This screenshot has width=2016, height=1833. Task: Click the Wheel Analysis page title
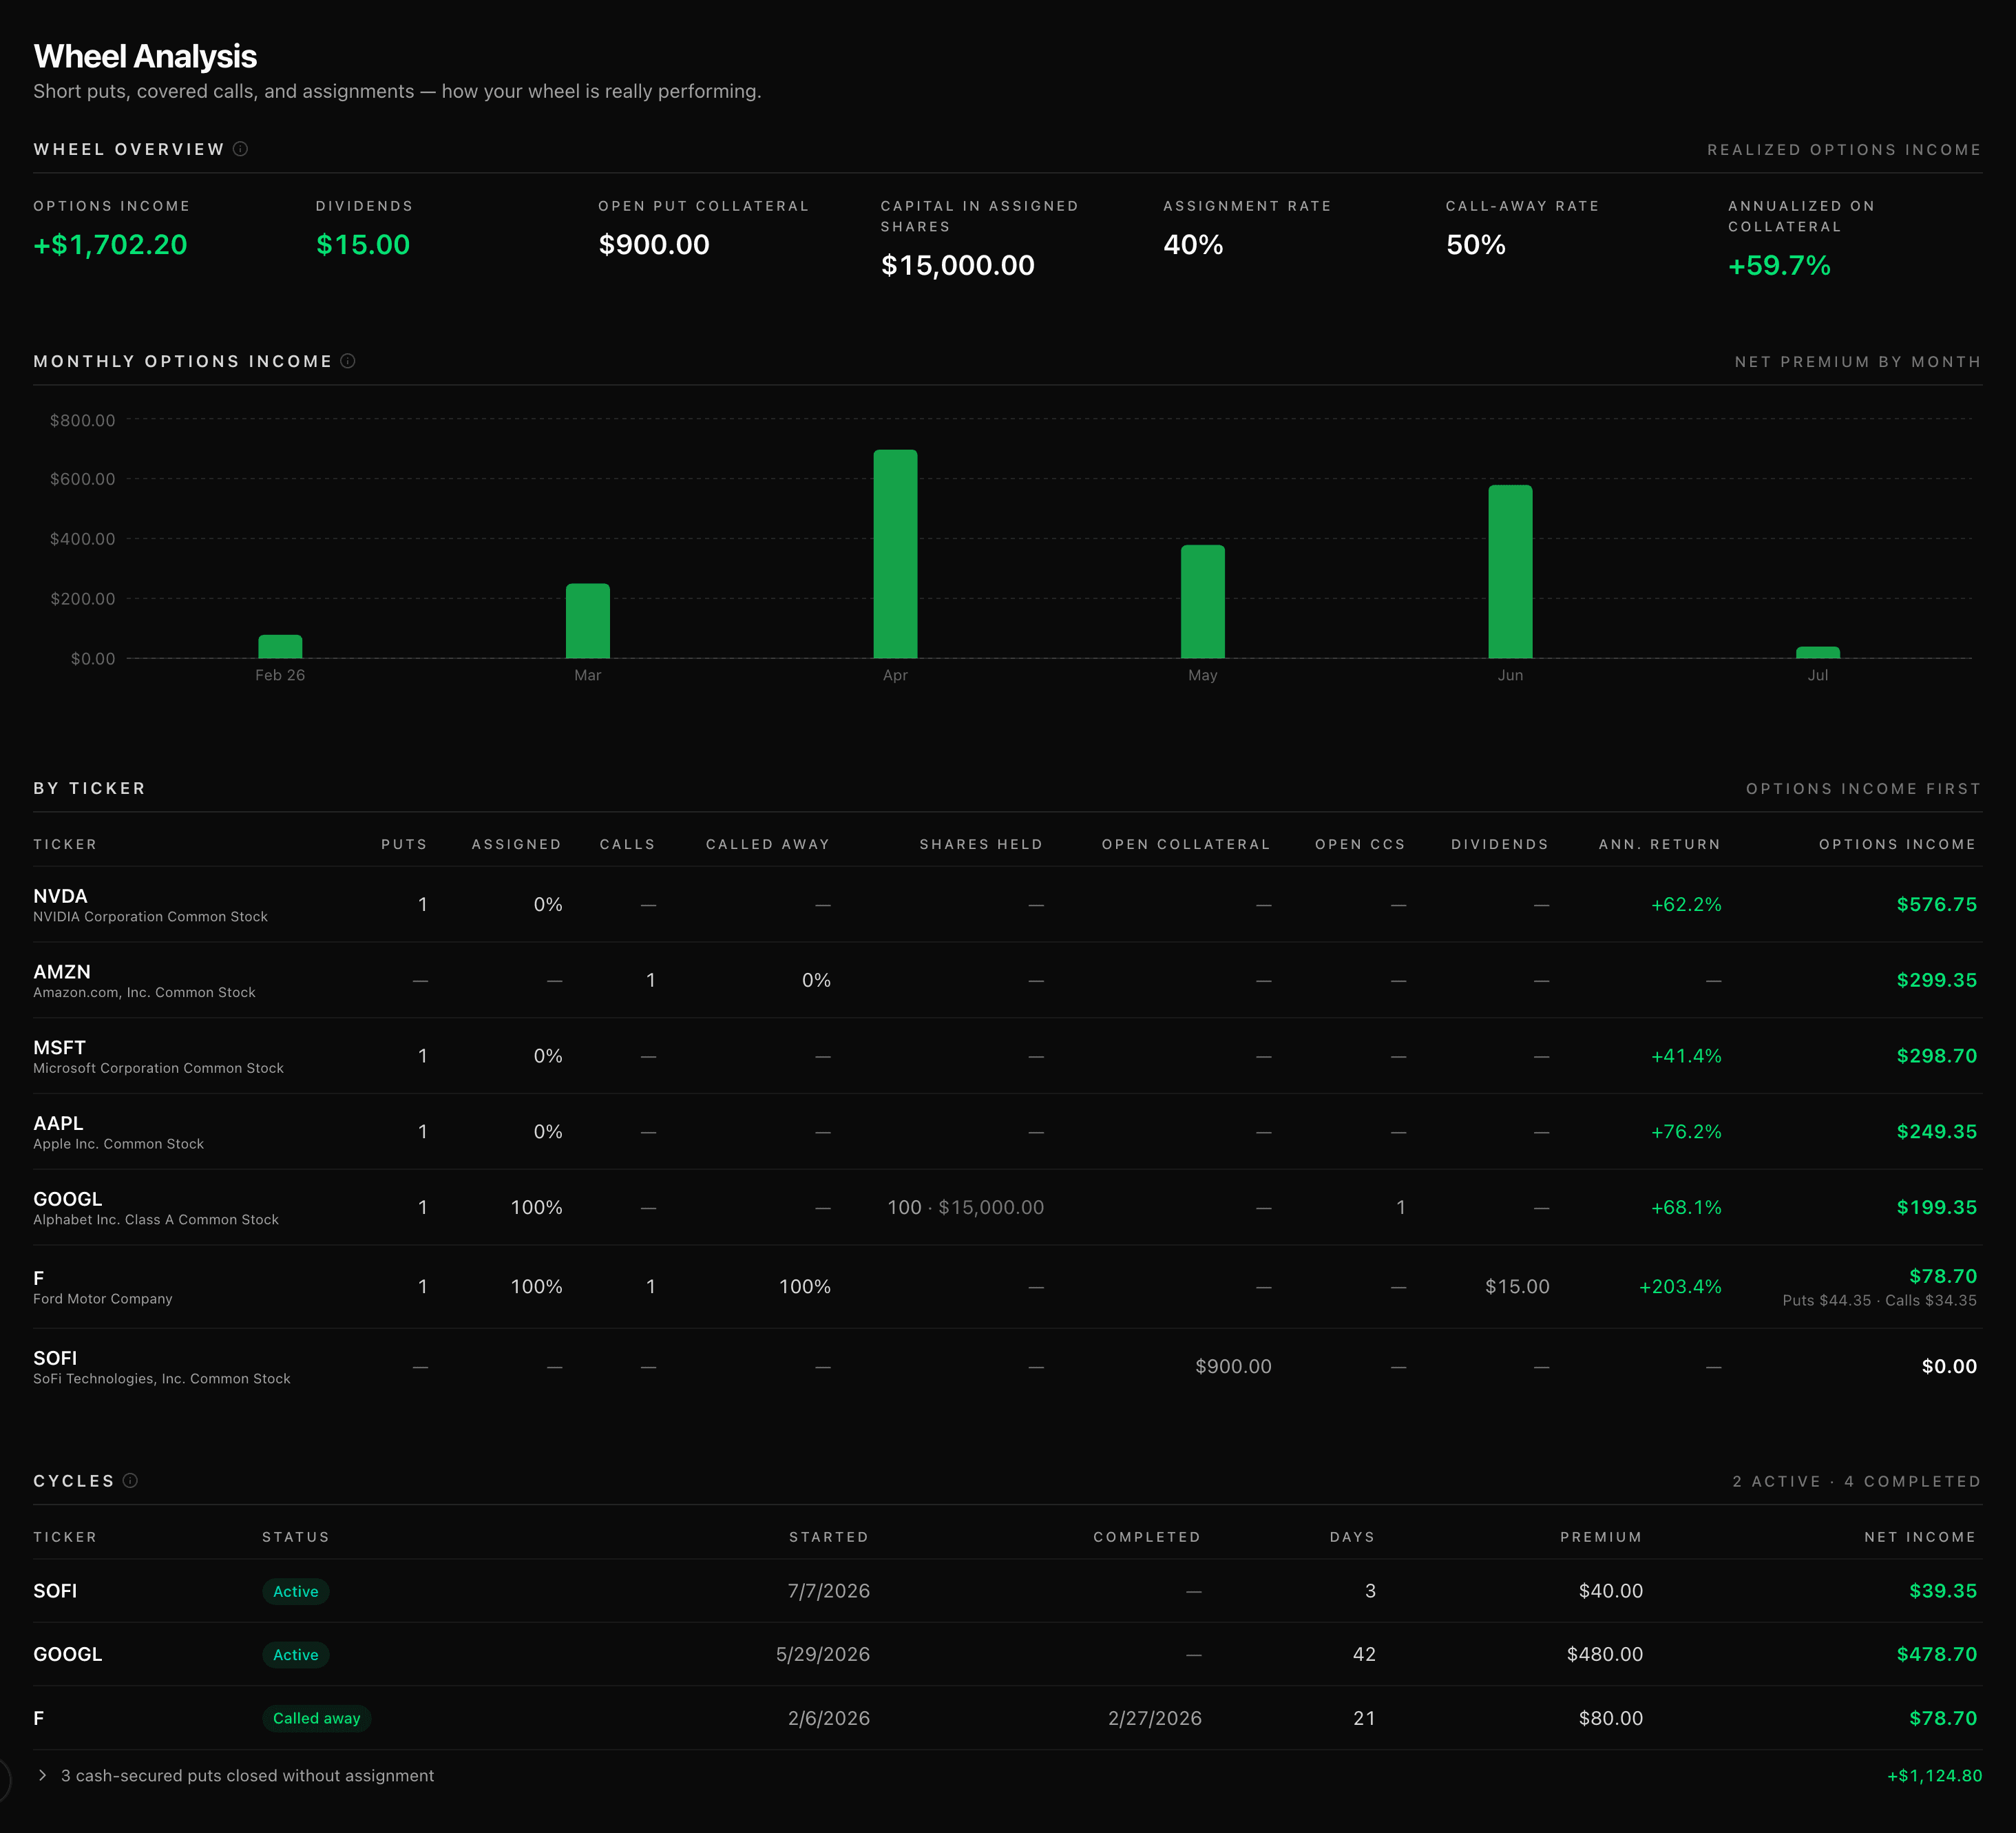[145, 57]
